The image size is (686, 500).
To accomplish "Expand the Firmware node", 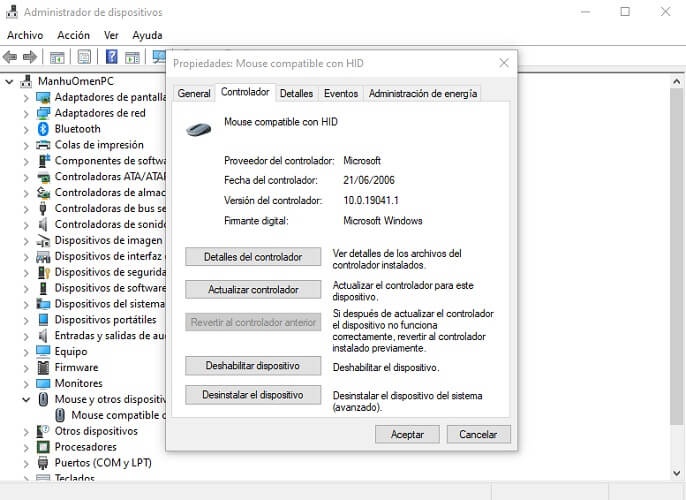I will [26, 368].
